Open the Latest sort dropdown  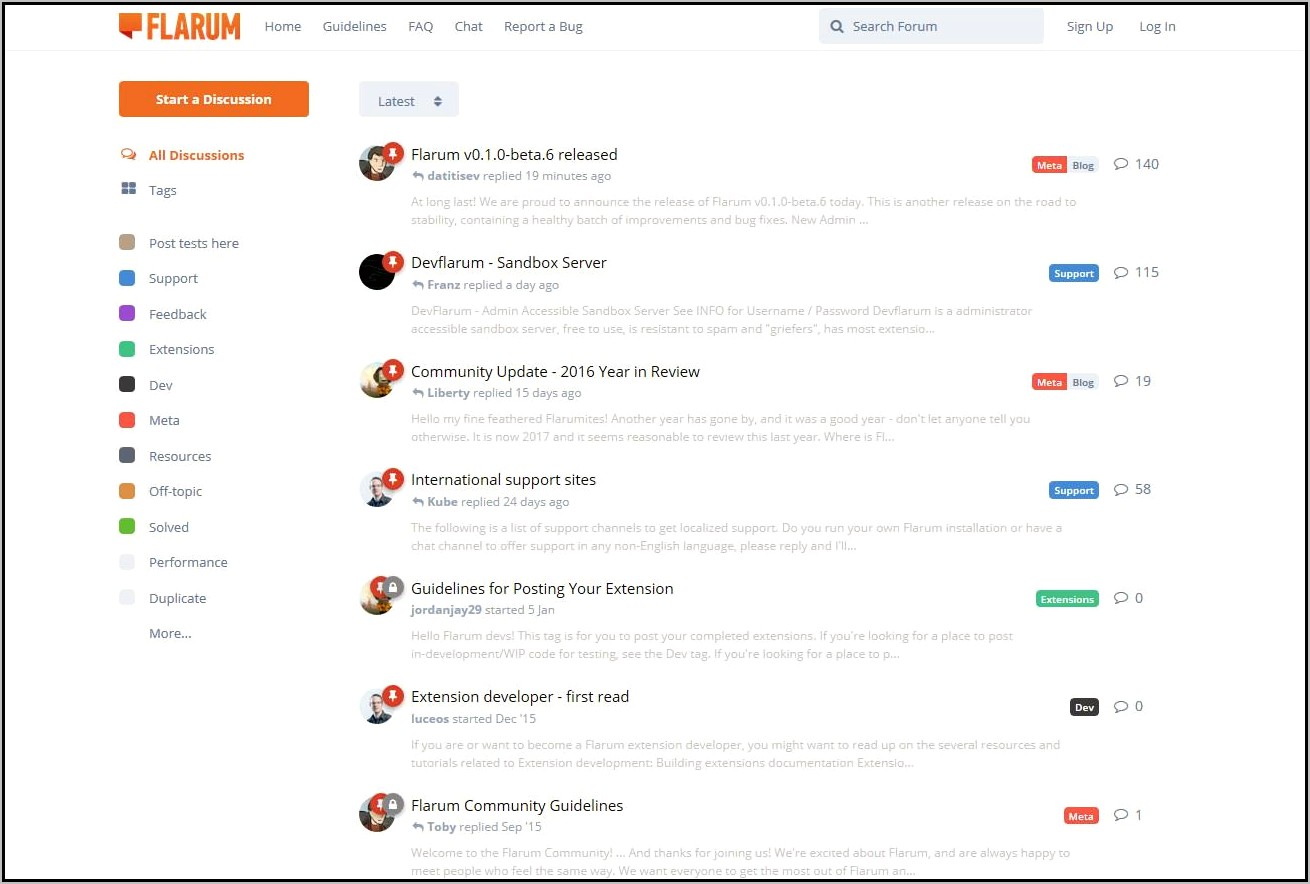pyautogui.click(x=409, y=100)
